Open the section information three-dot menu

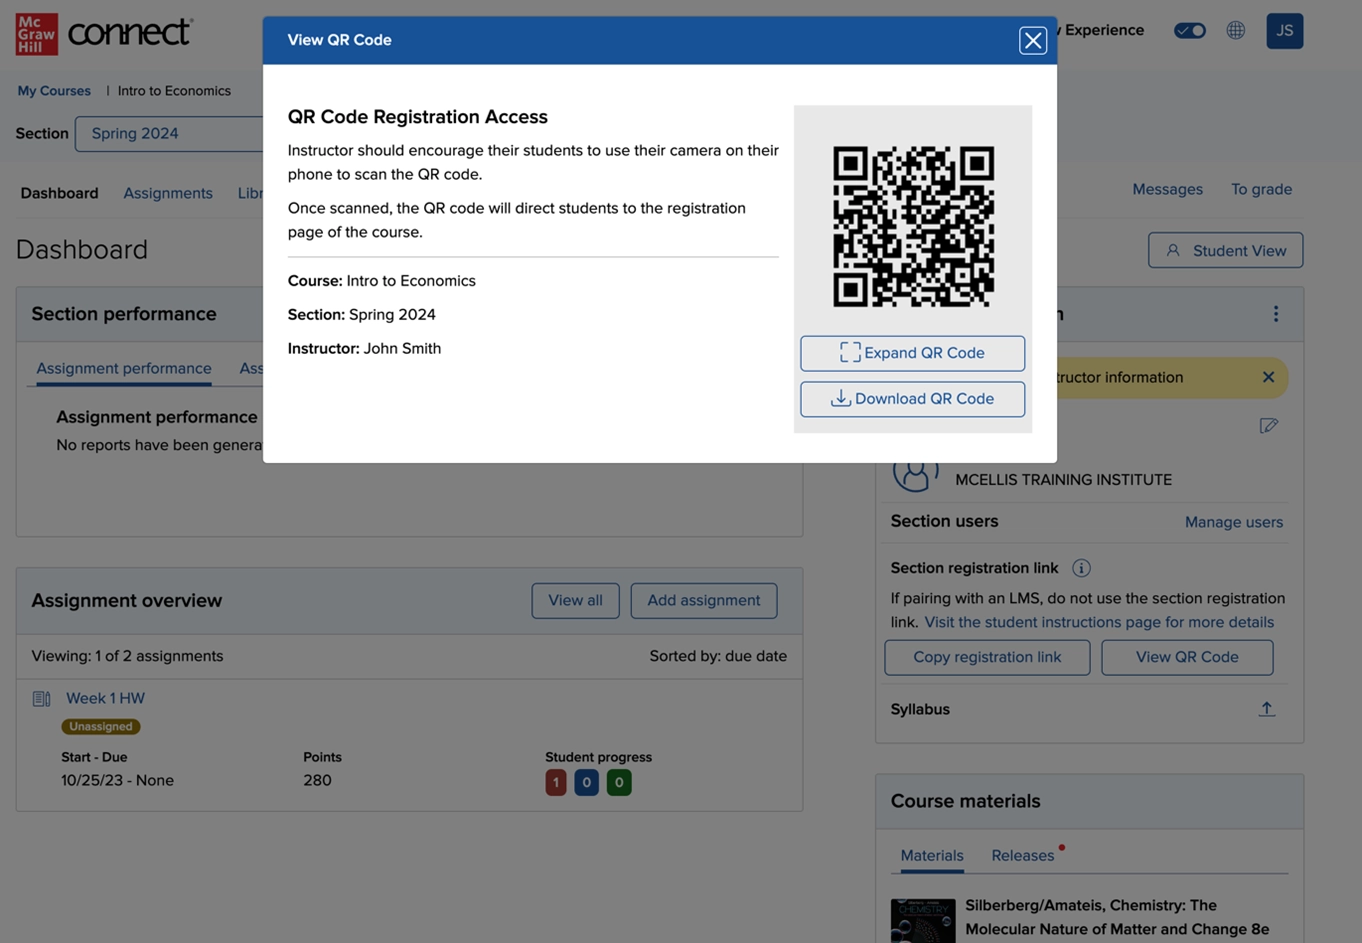(x=1276, y=314)
